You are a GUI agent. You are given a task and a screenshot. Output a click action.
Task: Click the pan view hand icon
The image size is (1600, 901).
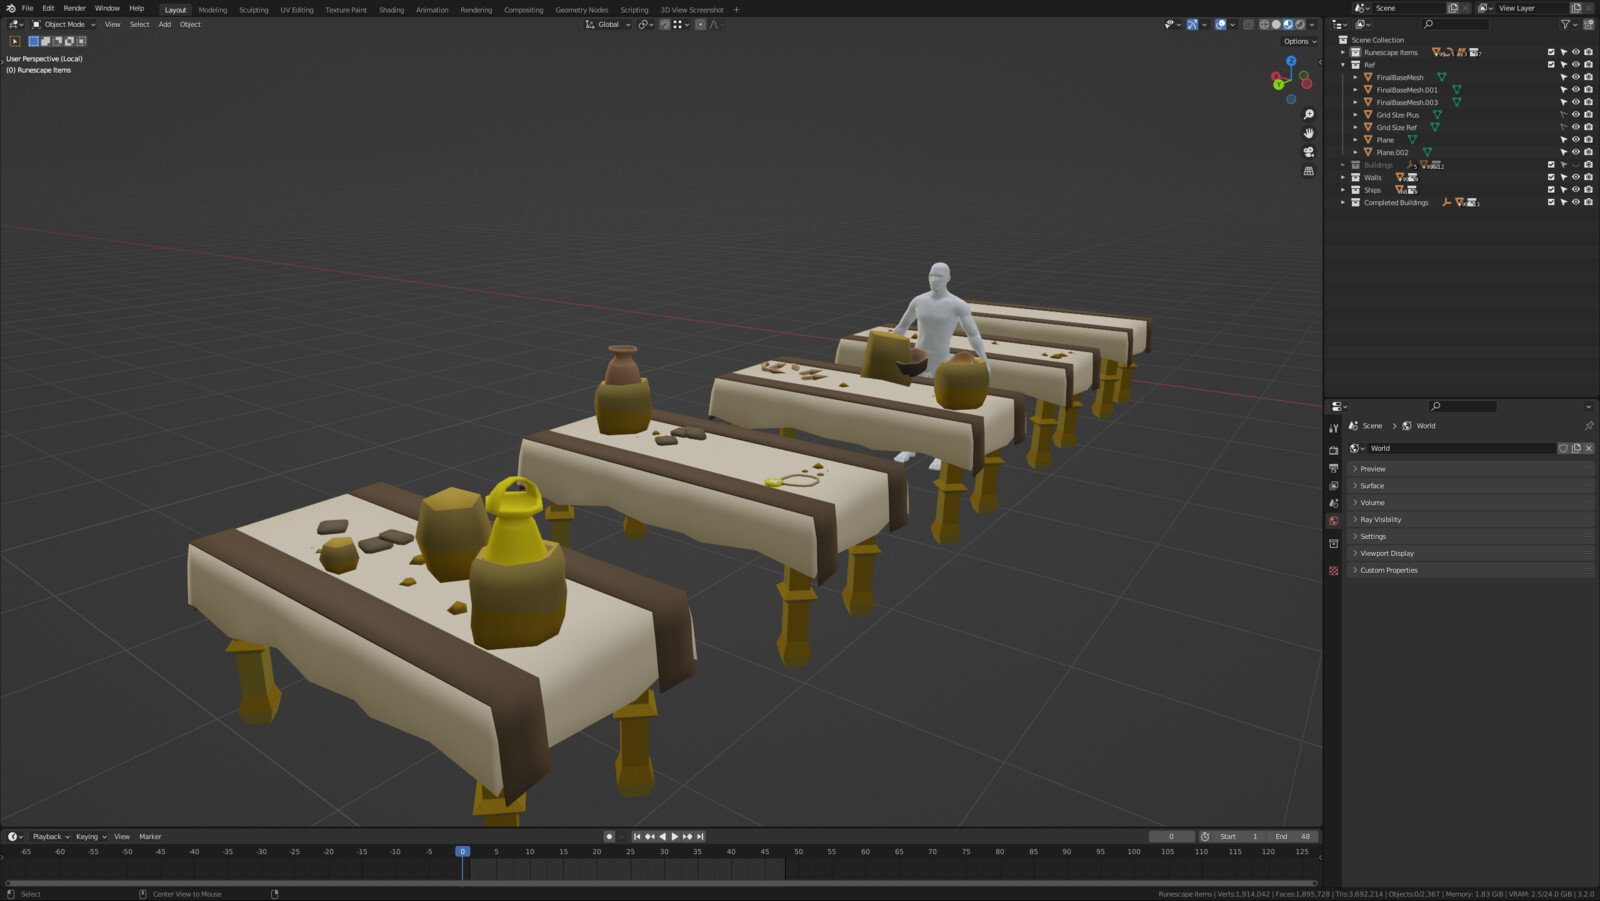(1308, 133)
